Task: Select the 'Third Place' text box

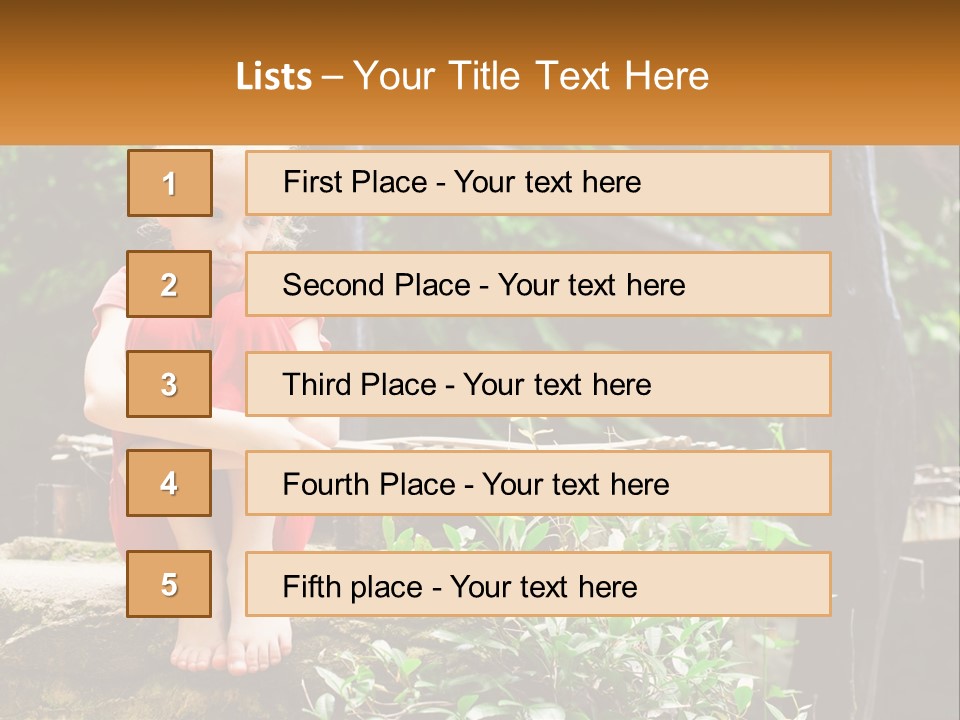Action: point(538,384)
